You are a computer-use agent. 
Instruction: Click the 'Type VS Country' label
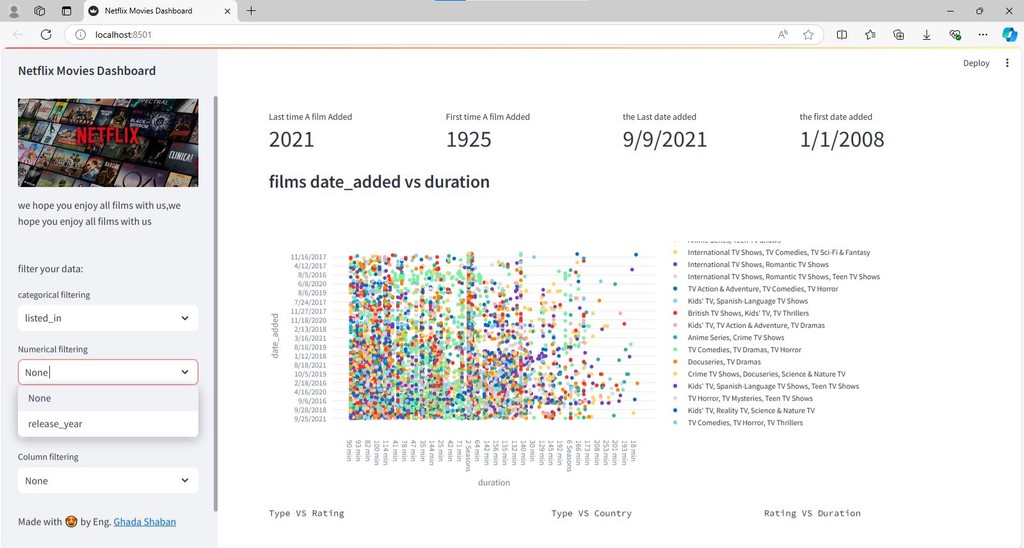pyautogui.click(x=591, y=513)
